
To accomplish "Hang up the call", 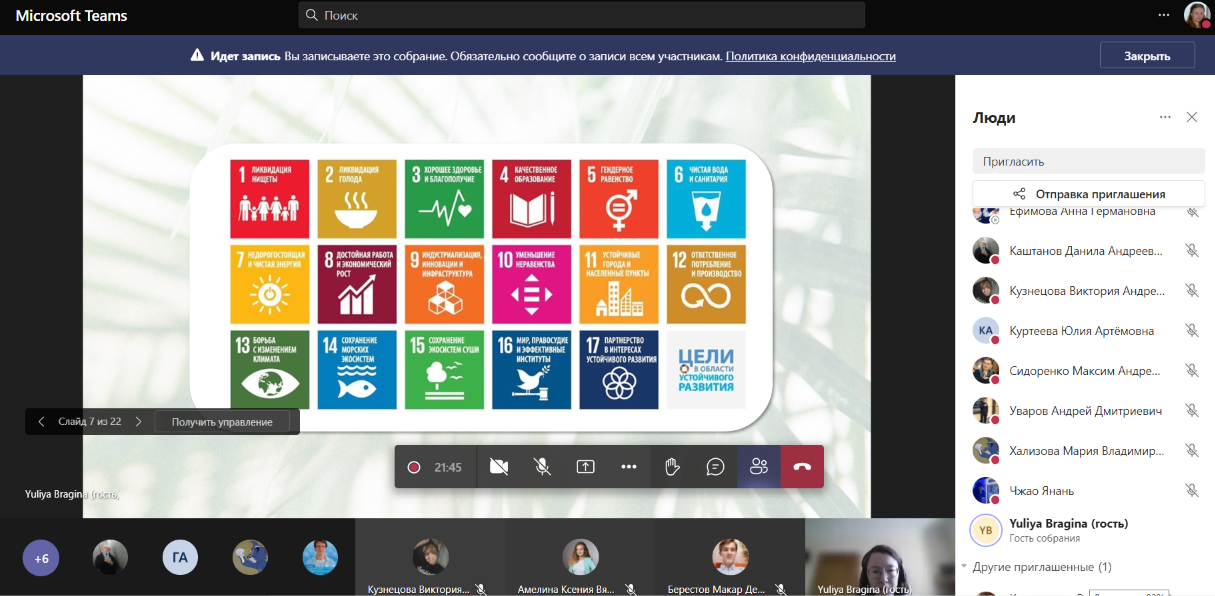I will click(x=802, y=467).
